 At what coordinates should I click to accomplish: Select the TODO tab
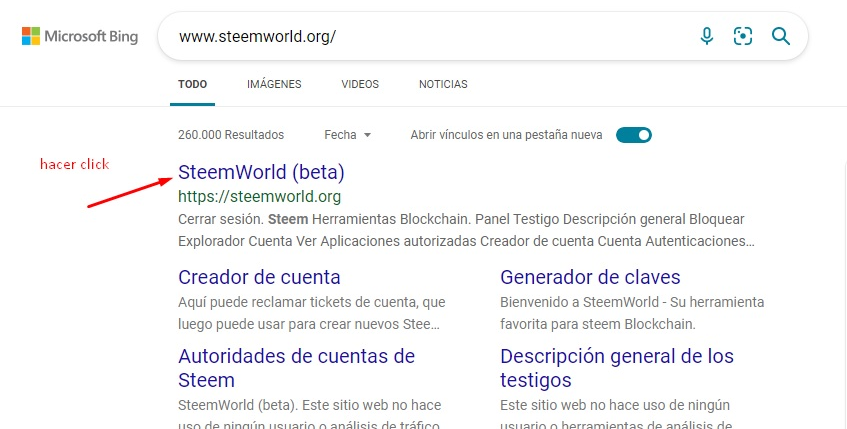tap(193, 84)
